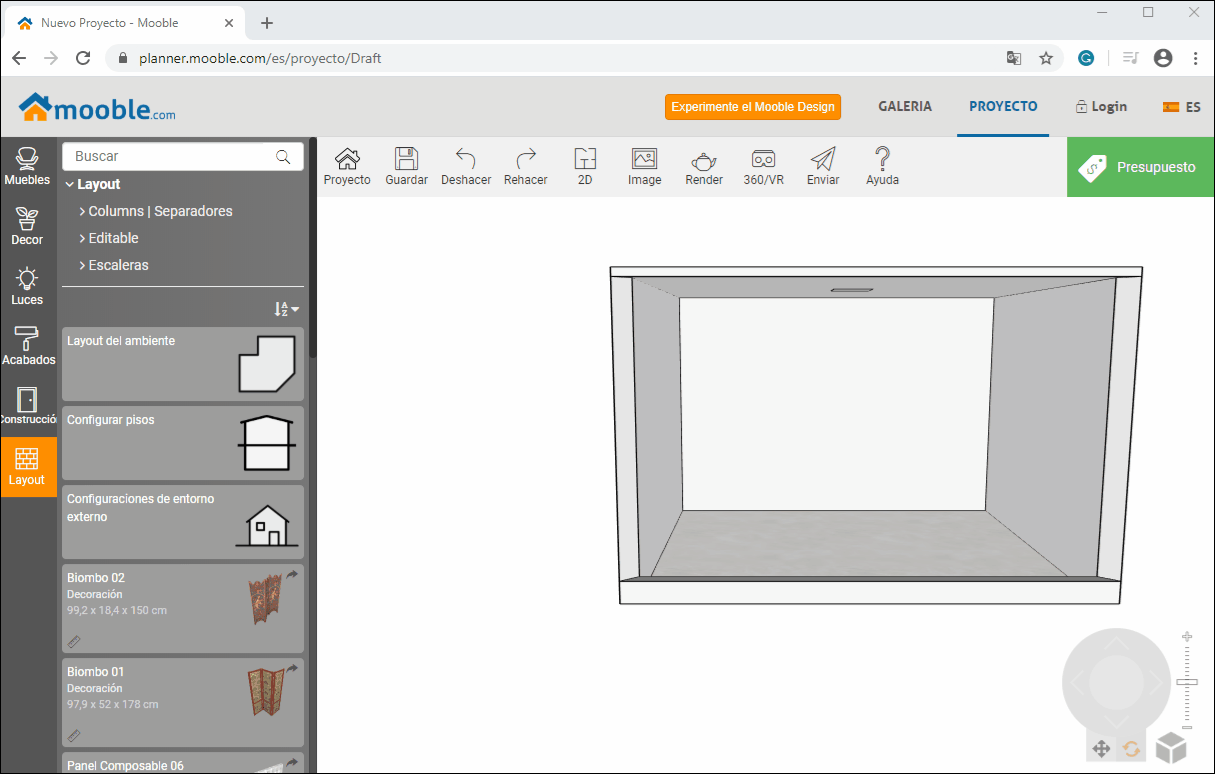The height and width of the screenshot is (774, 1215).
Task: Open the 360/VR viewer
Action: click(763, 166)
